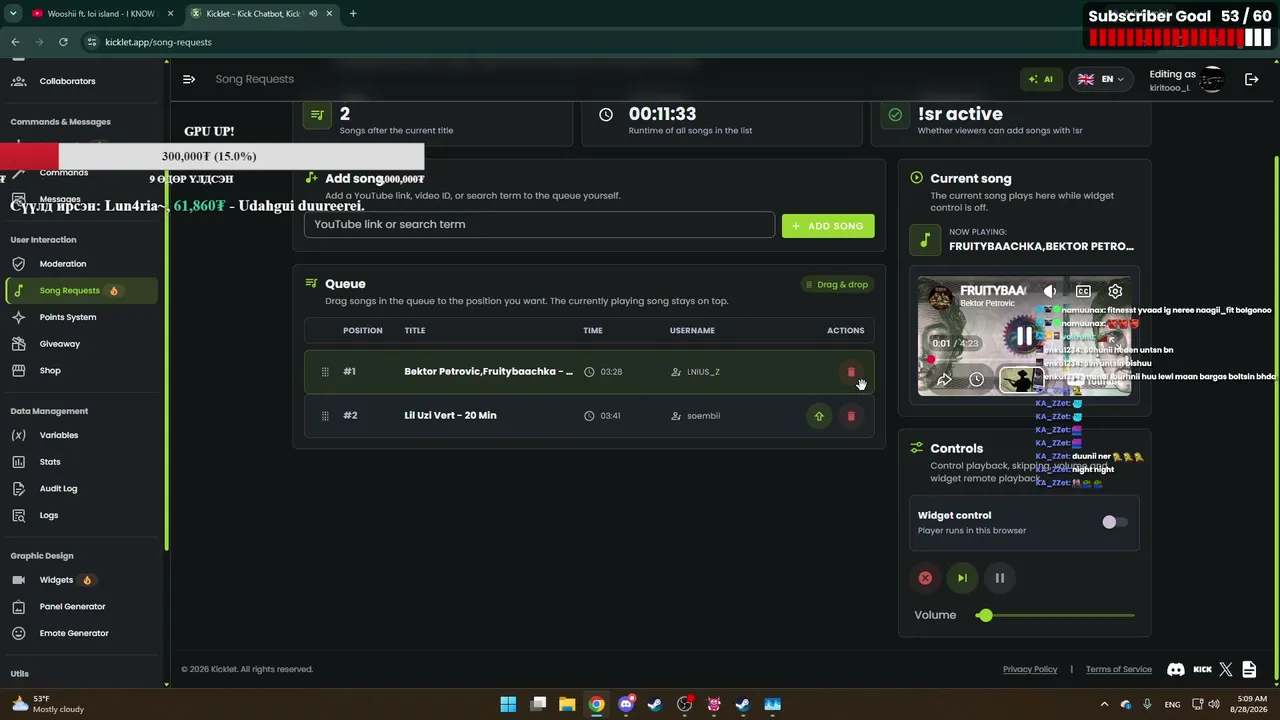
Task: Open the X (Twitter) icon in footer
Action: click(1226, 669)
